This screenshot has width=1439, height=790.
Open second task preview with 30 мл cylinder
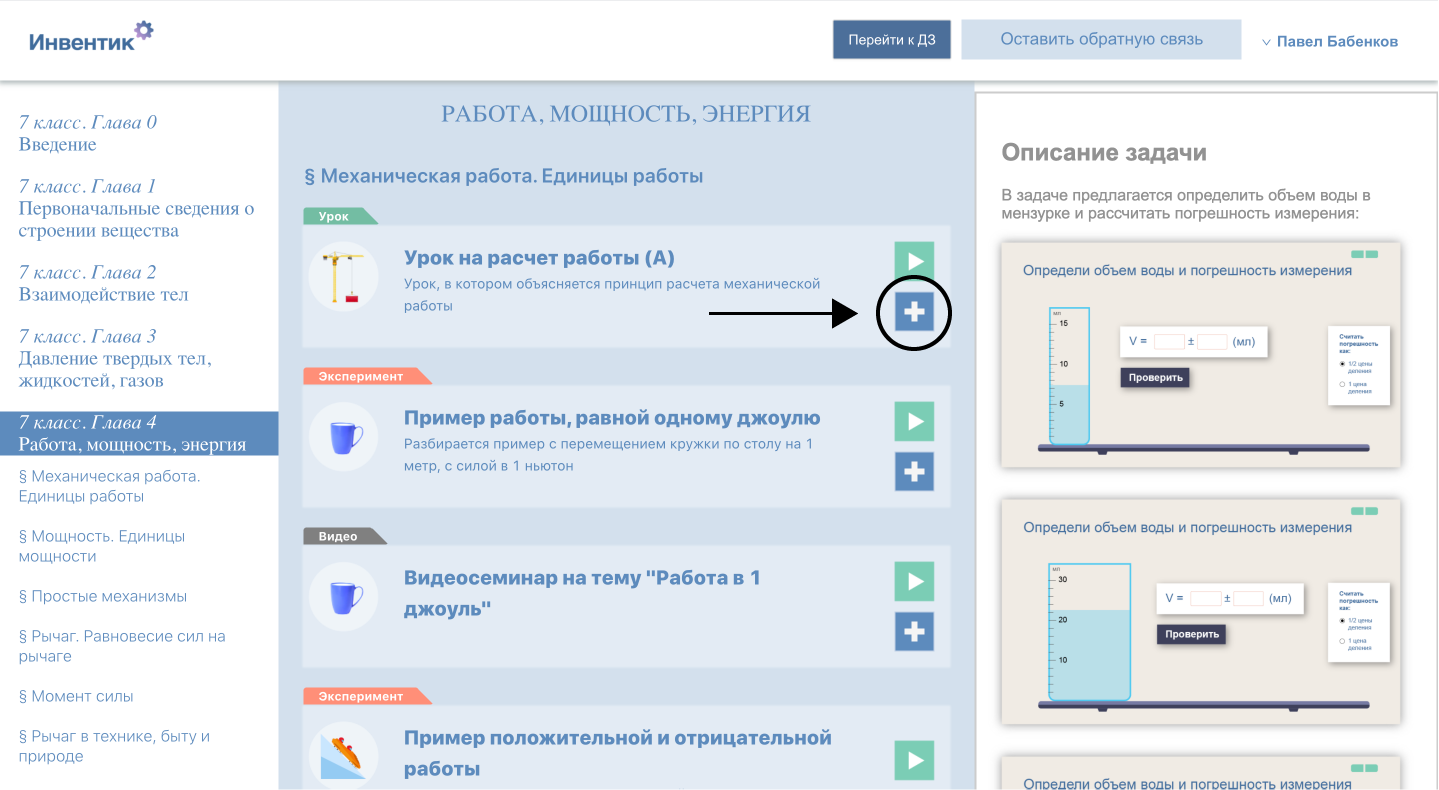click(x=1201, y=612)
